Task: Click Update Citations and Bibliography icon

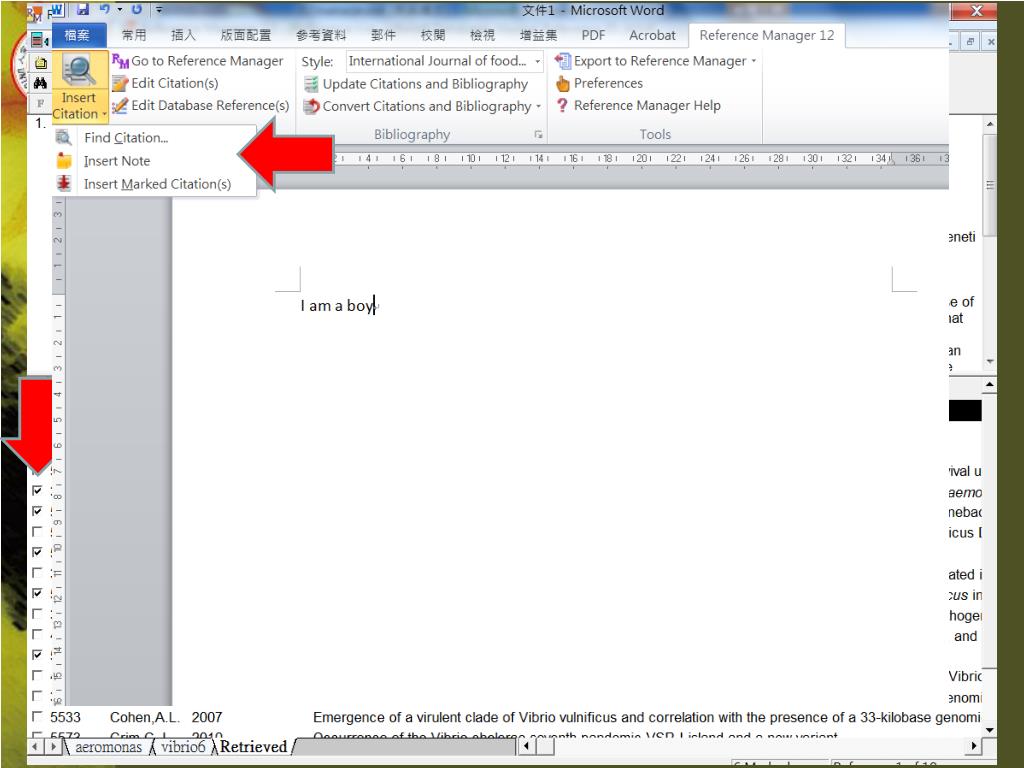Action: coord(311,84)
